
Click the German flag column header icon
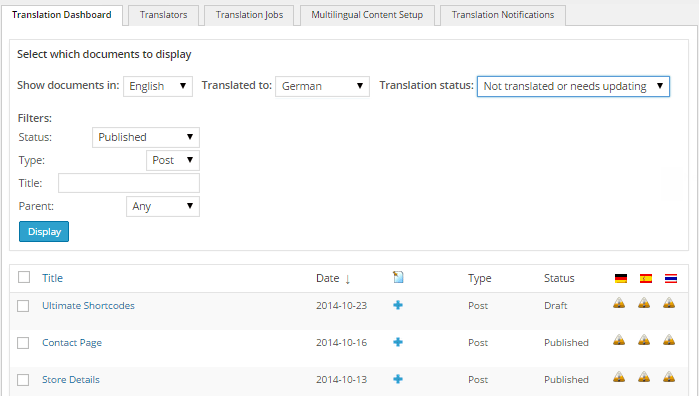[621, 279]
